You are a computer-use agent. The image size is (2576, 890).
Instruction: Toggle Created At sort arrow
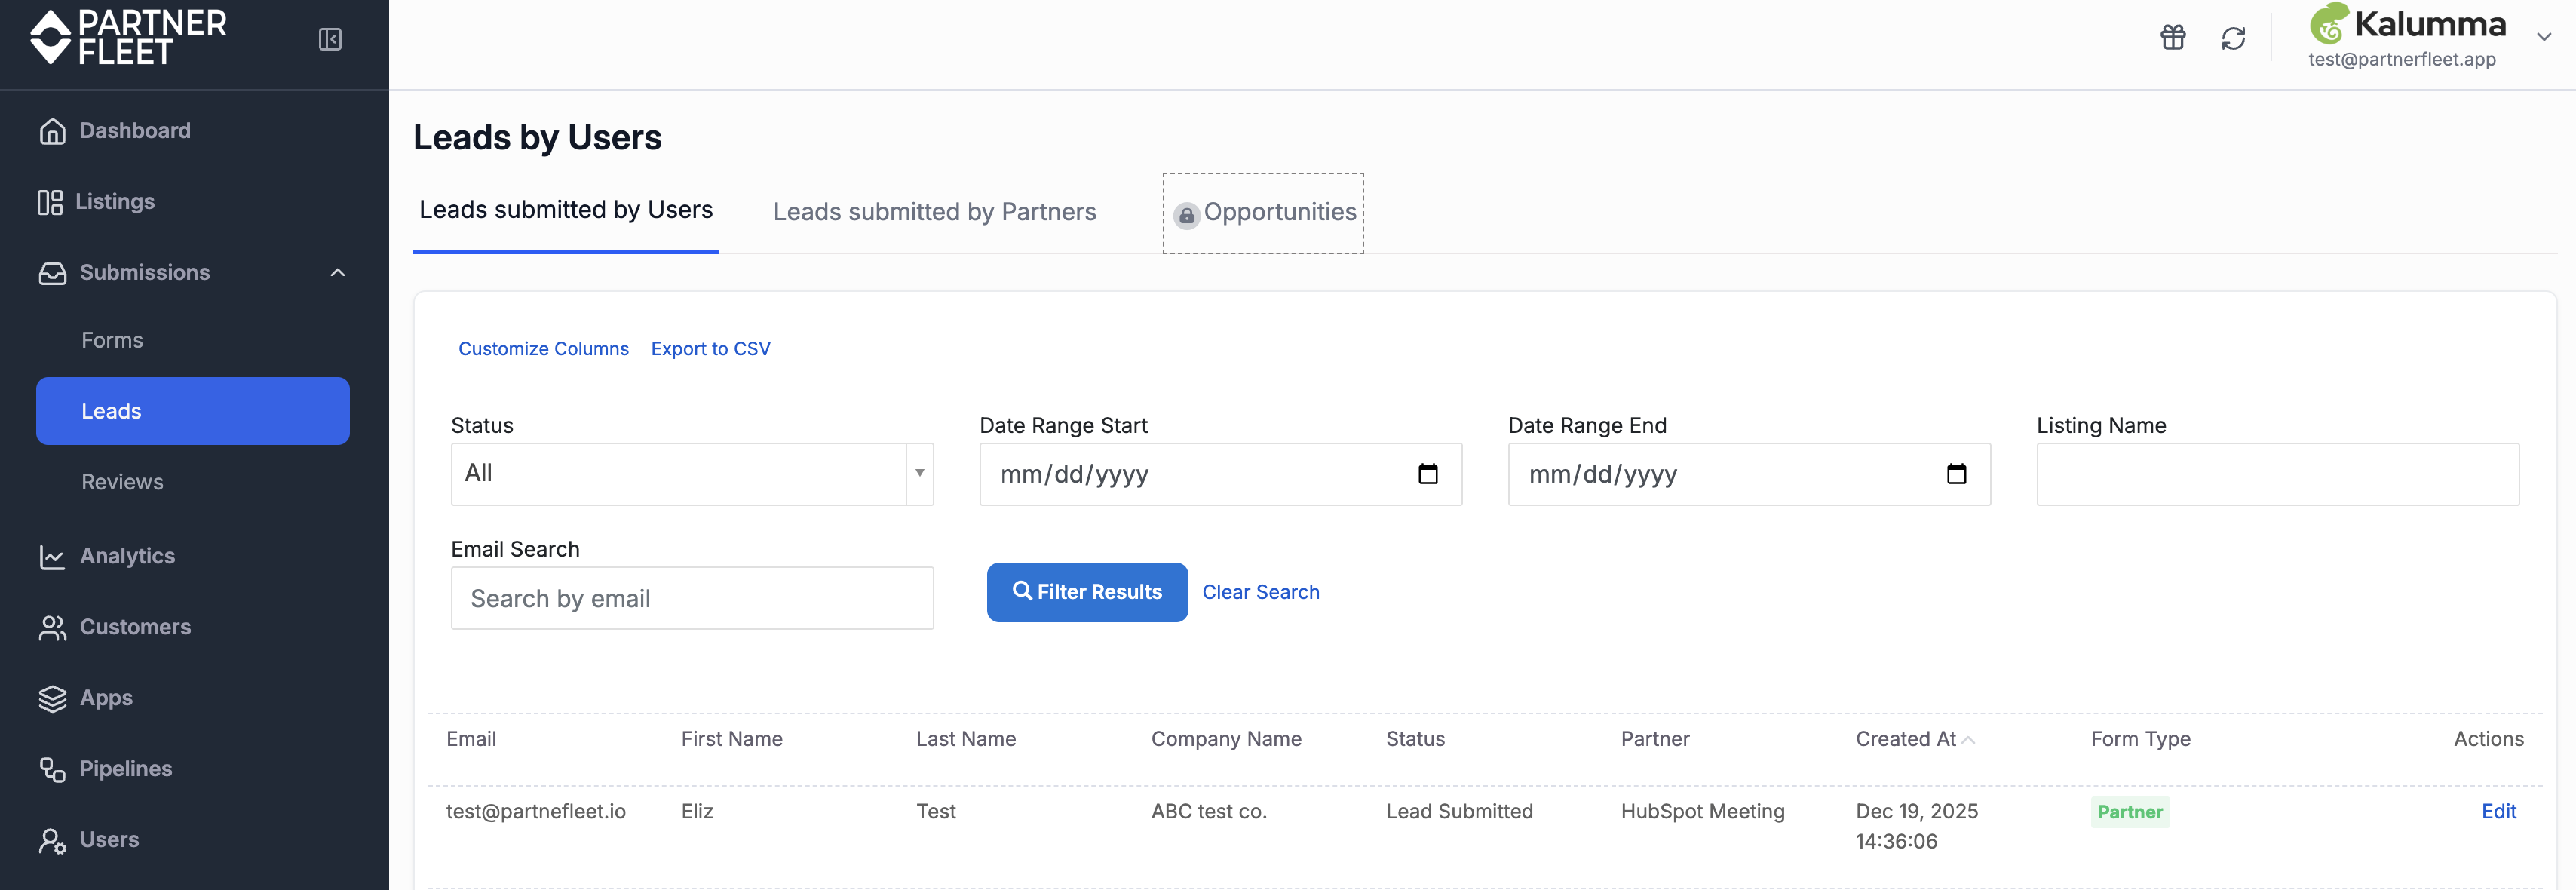(x=1968, y=740)
